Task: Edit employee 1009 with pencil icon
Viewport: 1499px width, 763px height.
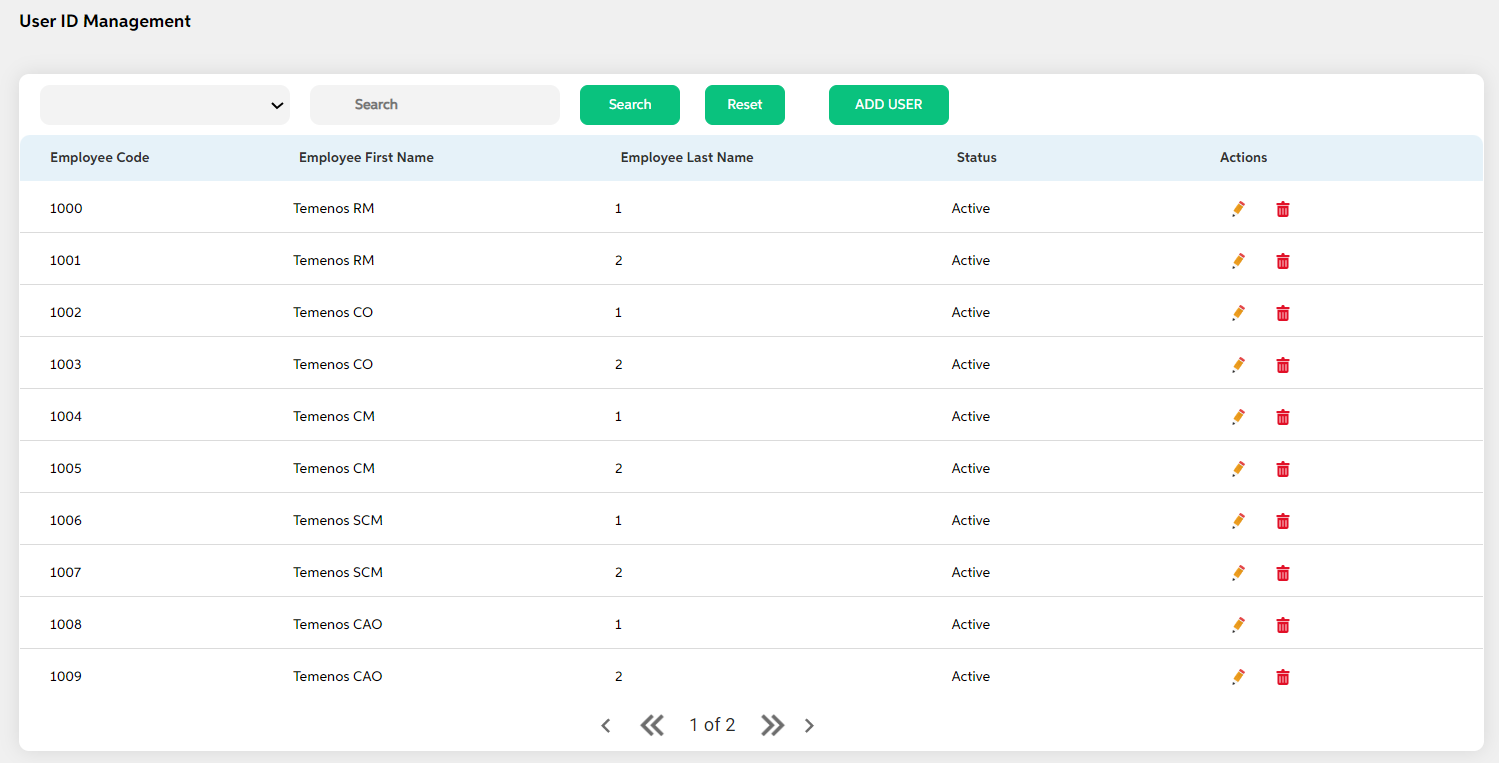Action: (x=1238, y=676)
